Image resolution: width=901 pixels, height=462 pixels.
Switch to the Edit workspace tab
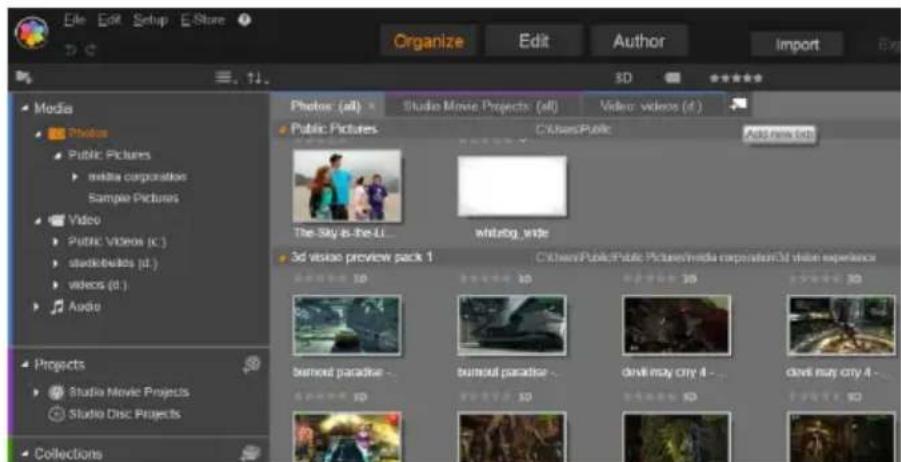[534, 41]
